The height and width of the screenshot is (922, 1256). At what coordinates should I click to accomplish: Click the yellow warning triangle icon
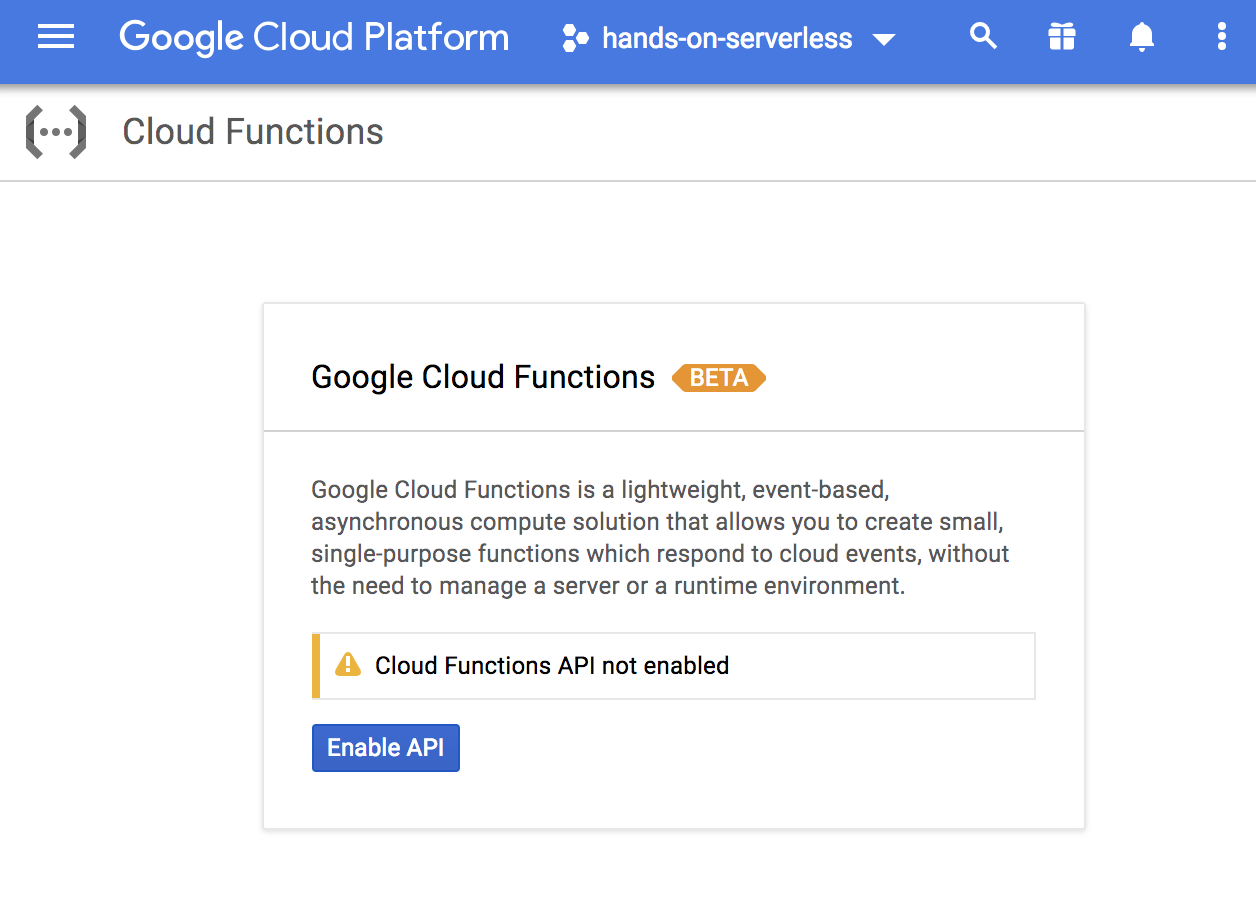click(348, 664)
